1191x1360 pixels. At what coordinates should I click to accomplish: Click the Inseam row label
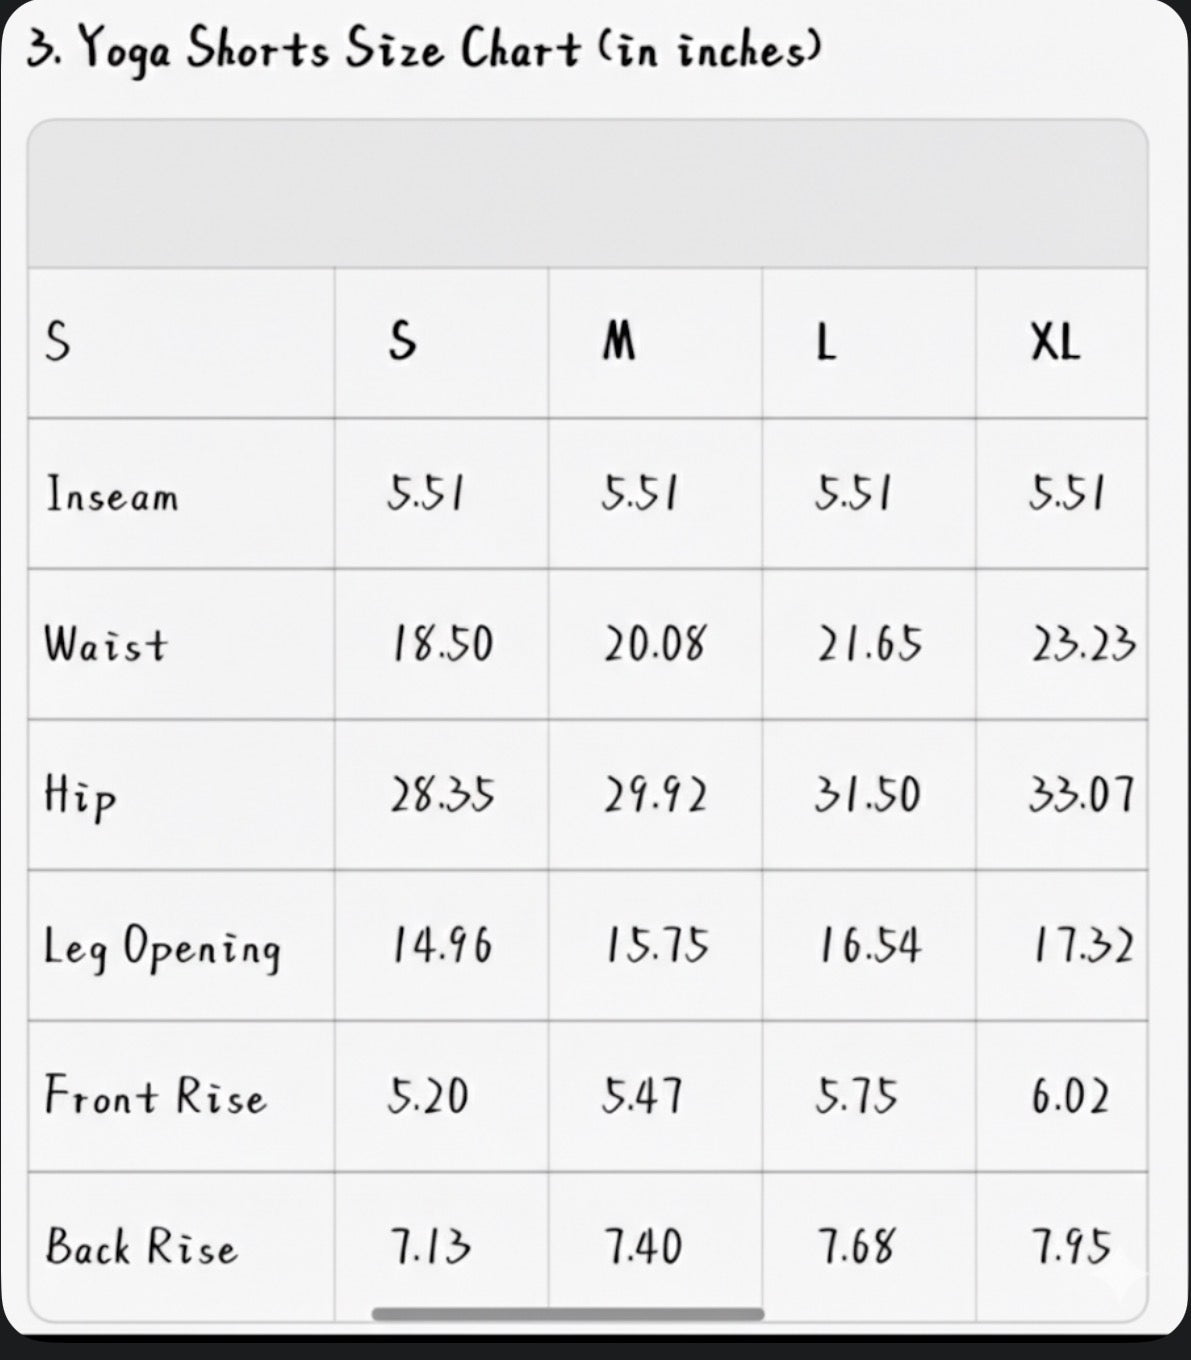[x=112, y=495]
